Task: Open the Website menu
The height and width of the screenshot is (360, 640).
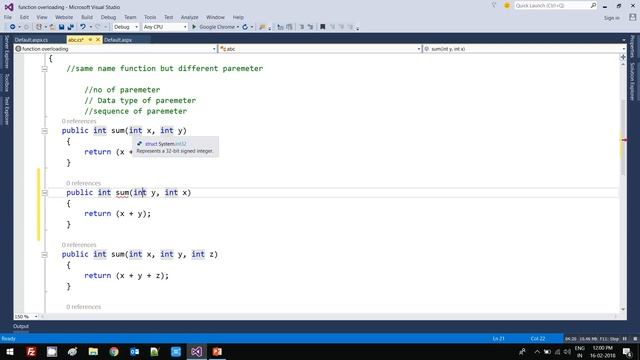Action: pos(64,17)
